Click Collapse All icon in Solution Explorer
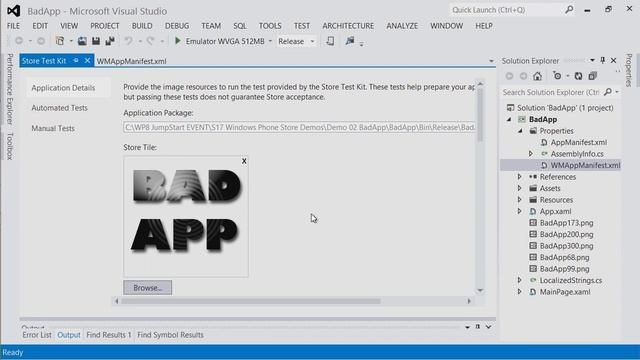Screen dimensions: 640x360 tap(593, 76)
